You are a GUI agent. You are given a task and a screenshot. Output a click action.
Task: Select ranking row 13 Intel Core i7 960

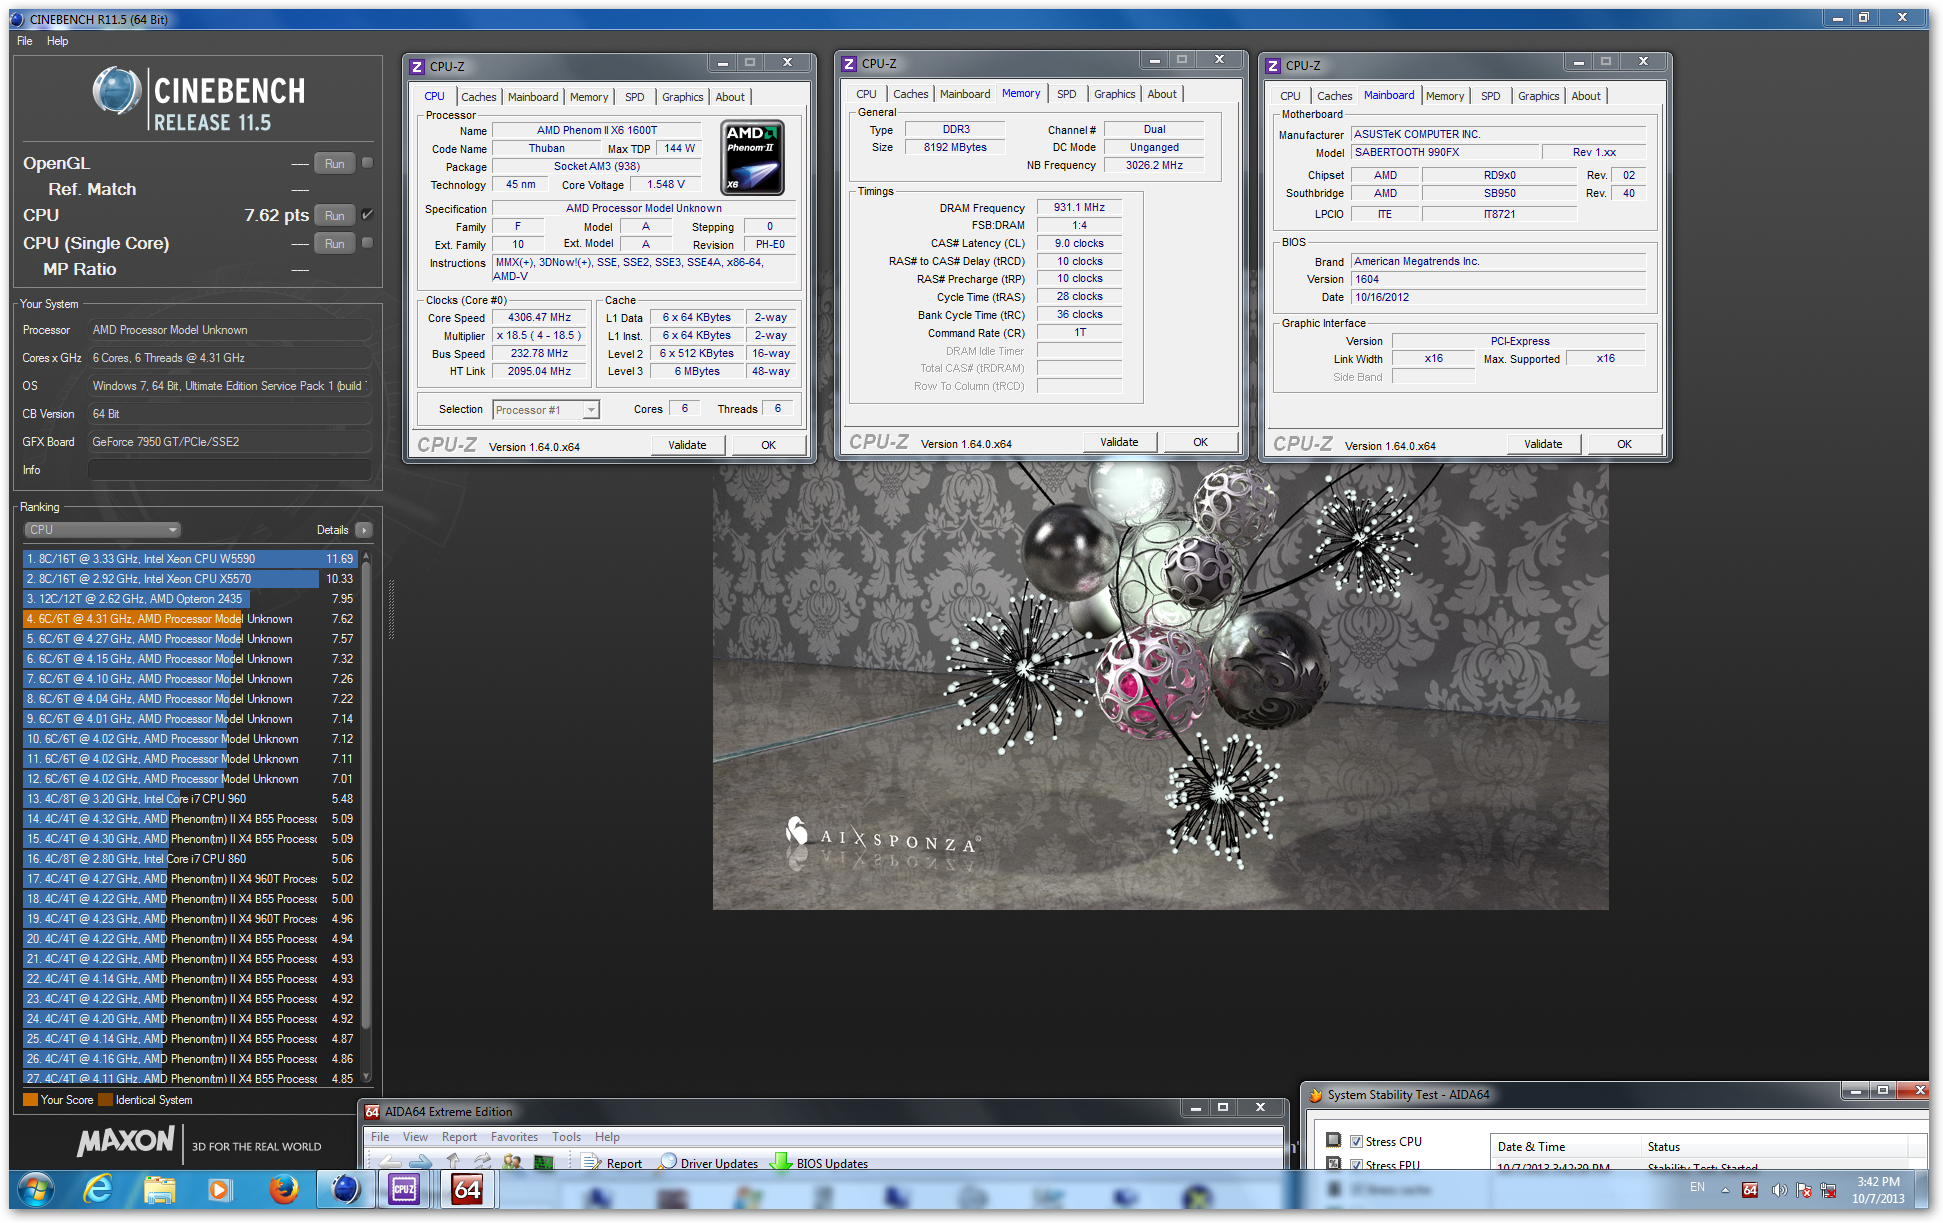click(190, 799)
